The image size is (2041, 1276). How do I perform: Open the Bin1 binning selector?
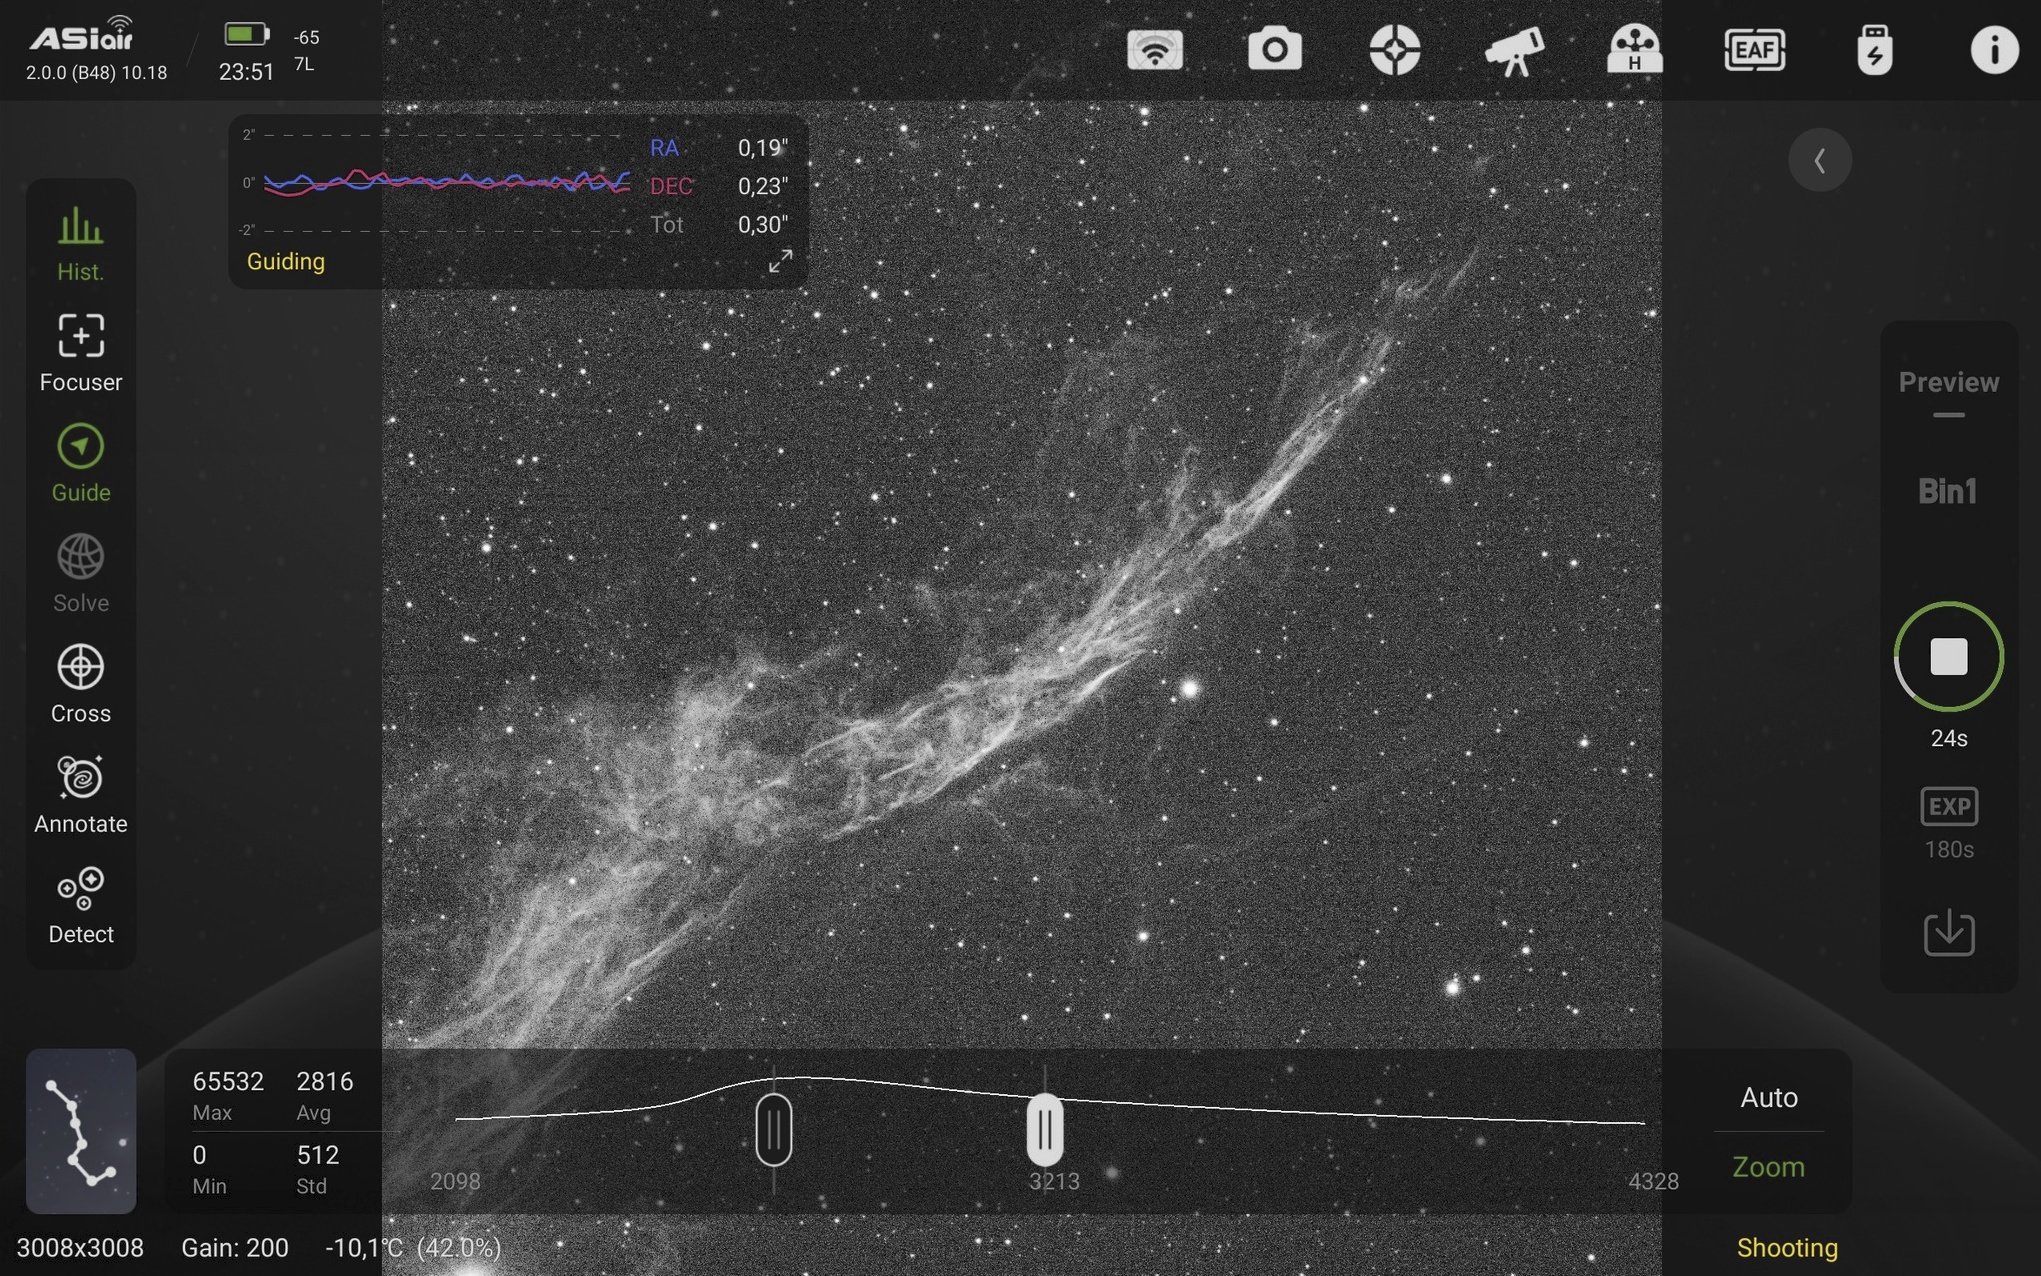point(1947,491)
